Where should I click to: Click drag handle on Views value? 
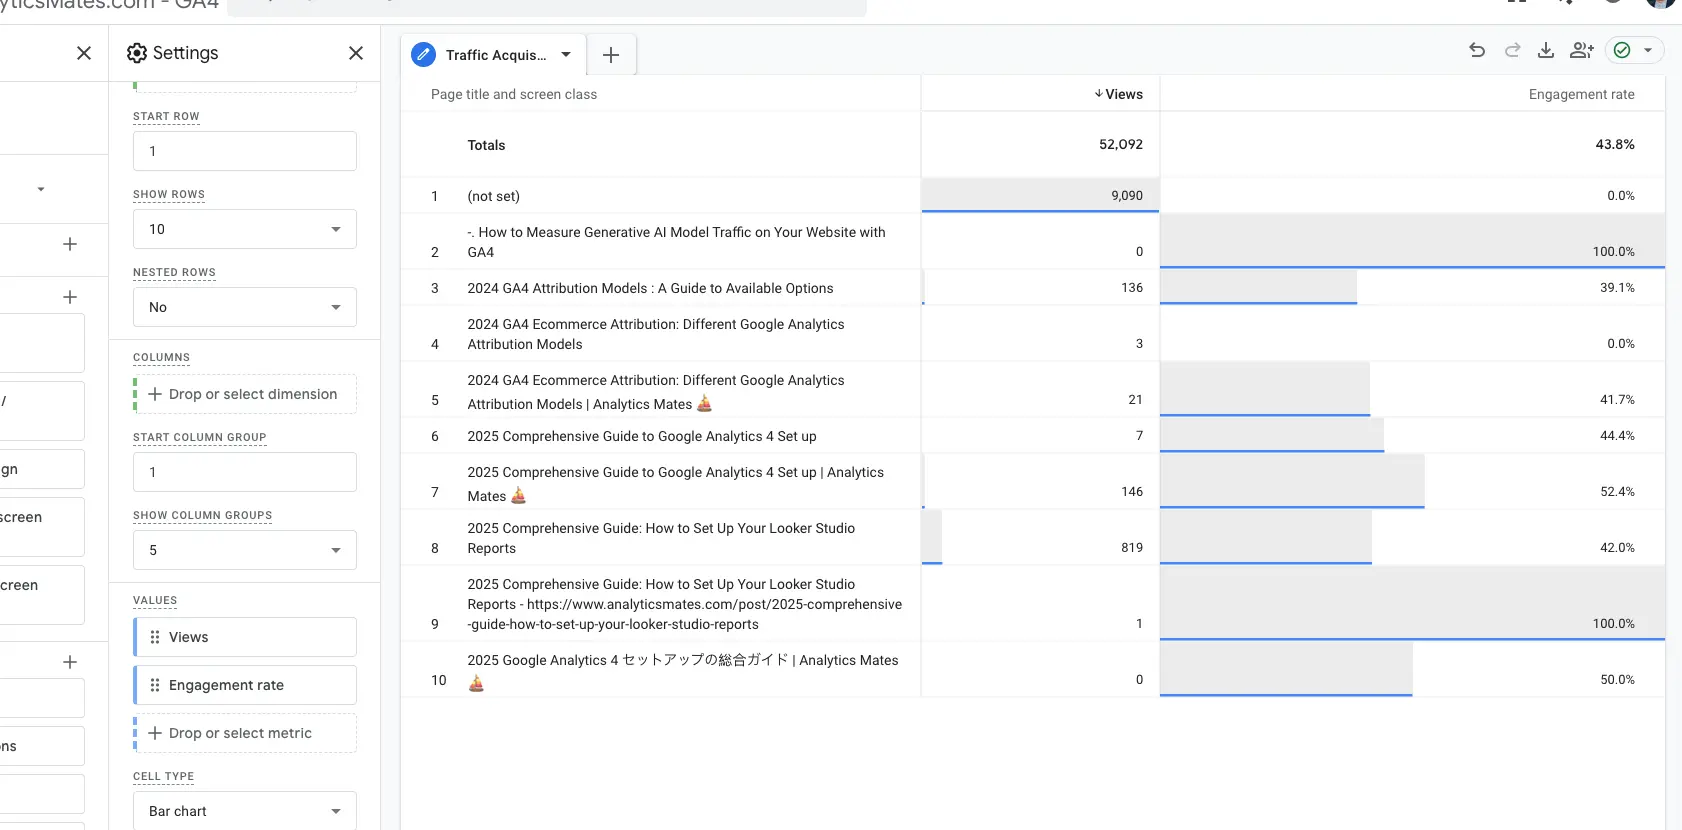[x=155, y=637]
